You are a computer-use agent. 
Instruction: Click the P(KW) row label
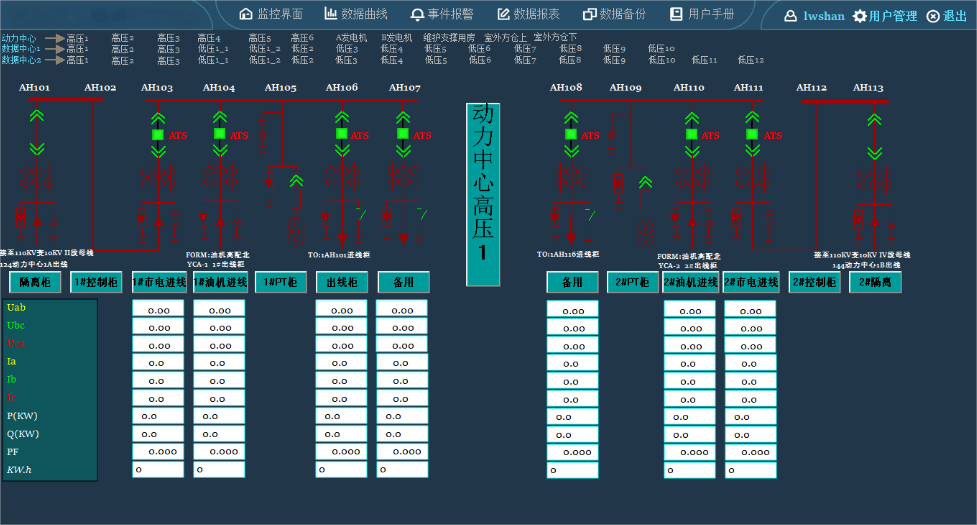[22, 415]
